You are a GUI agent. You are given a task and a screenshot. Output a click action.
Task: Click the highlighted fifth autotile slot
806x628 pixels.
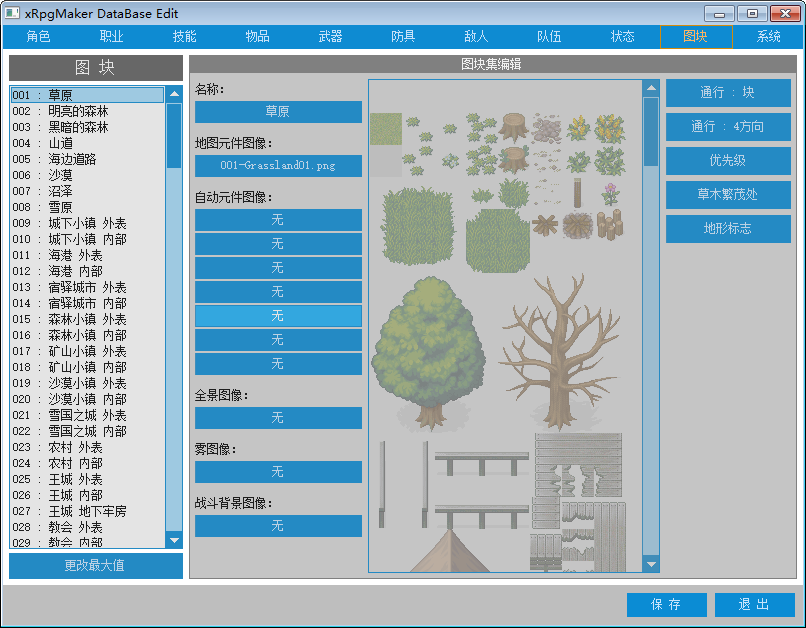278,316
